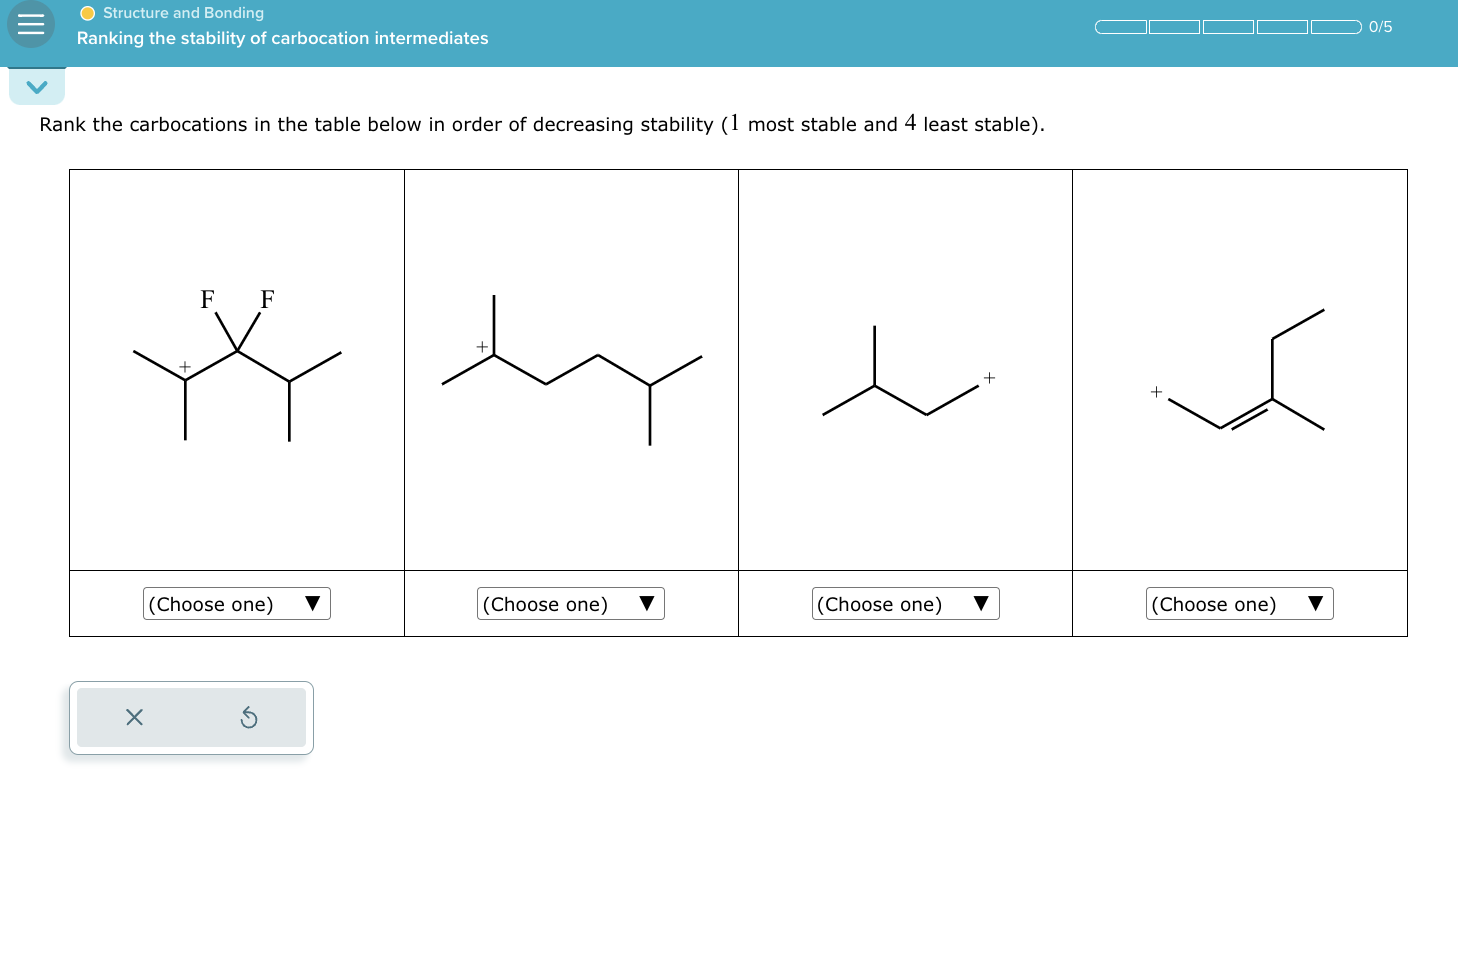The height and width of the screenshot is (974, 1458).
Task: Click the dropdown triangle on the fourth Choose one
Action: click(x=1316, y=602)
